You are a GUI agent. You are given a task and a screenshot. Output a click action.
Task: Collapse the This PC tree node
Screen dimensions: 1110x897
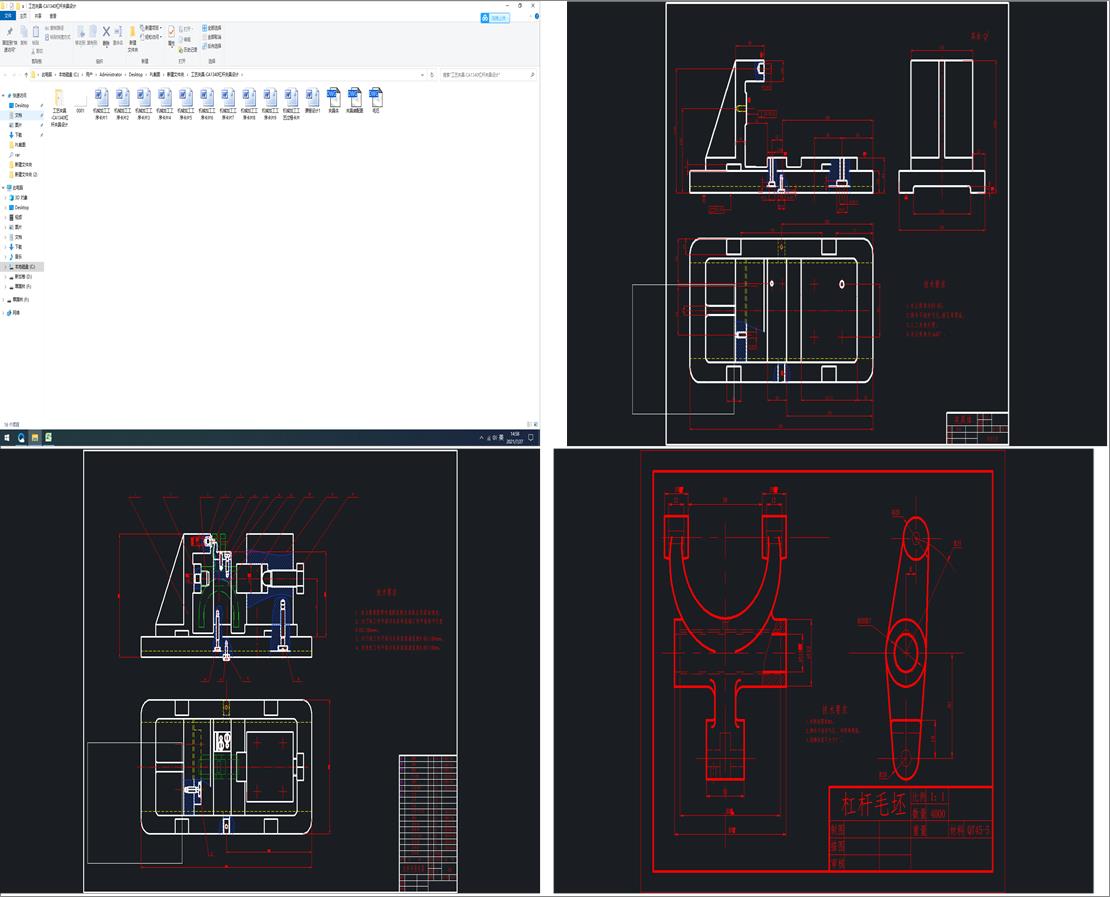click(x=4, y=188)
